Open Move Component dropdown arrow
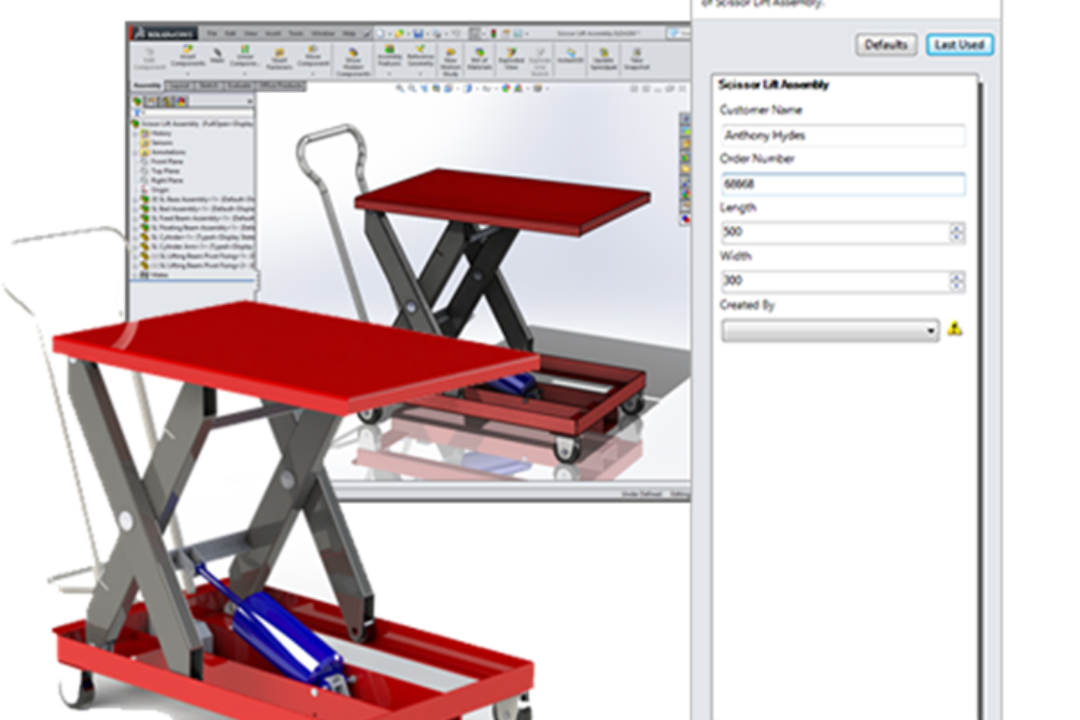The height and width of the screenshot is (720, 1080). [313, 74]
